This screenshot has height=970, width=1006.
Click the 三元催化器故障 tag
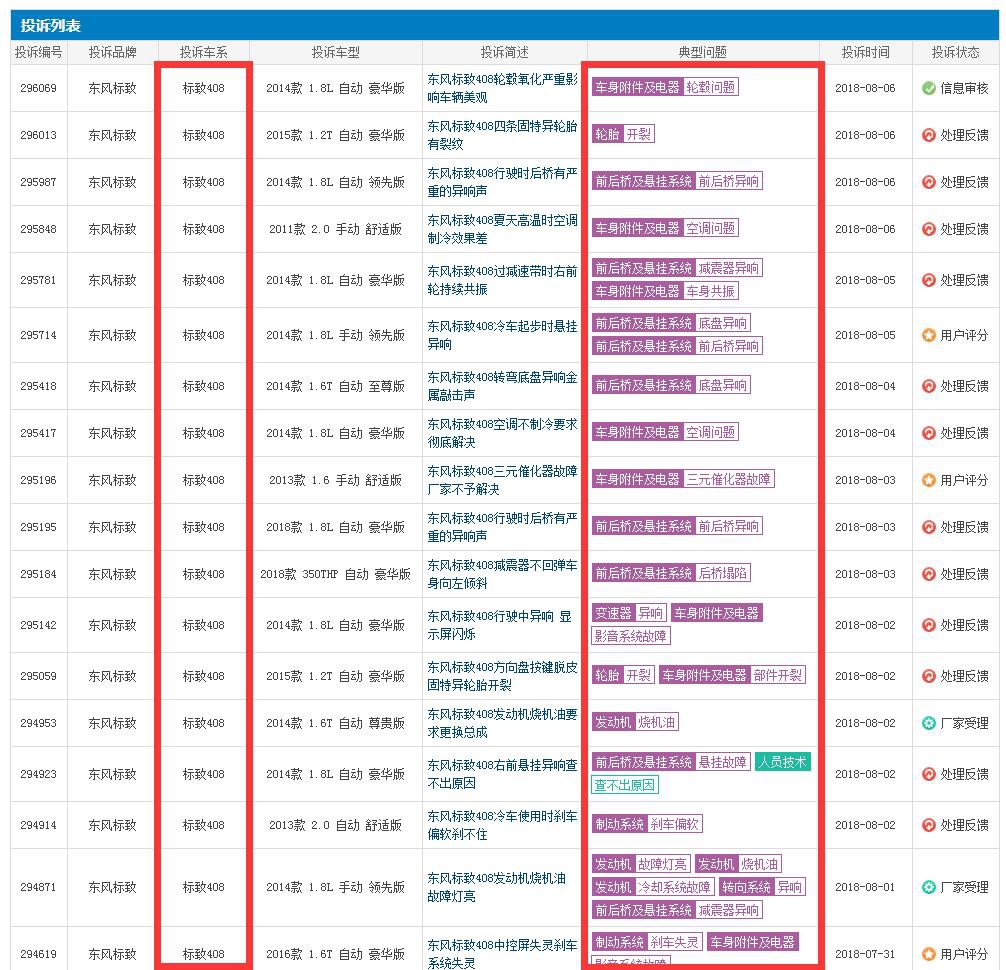click(x=728, y=479)
